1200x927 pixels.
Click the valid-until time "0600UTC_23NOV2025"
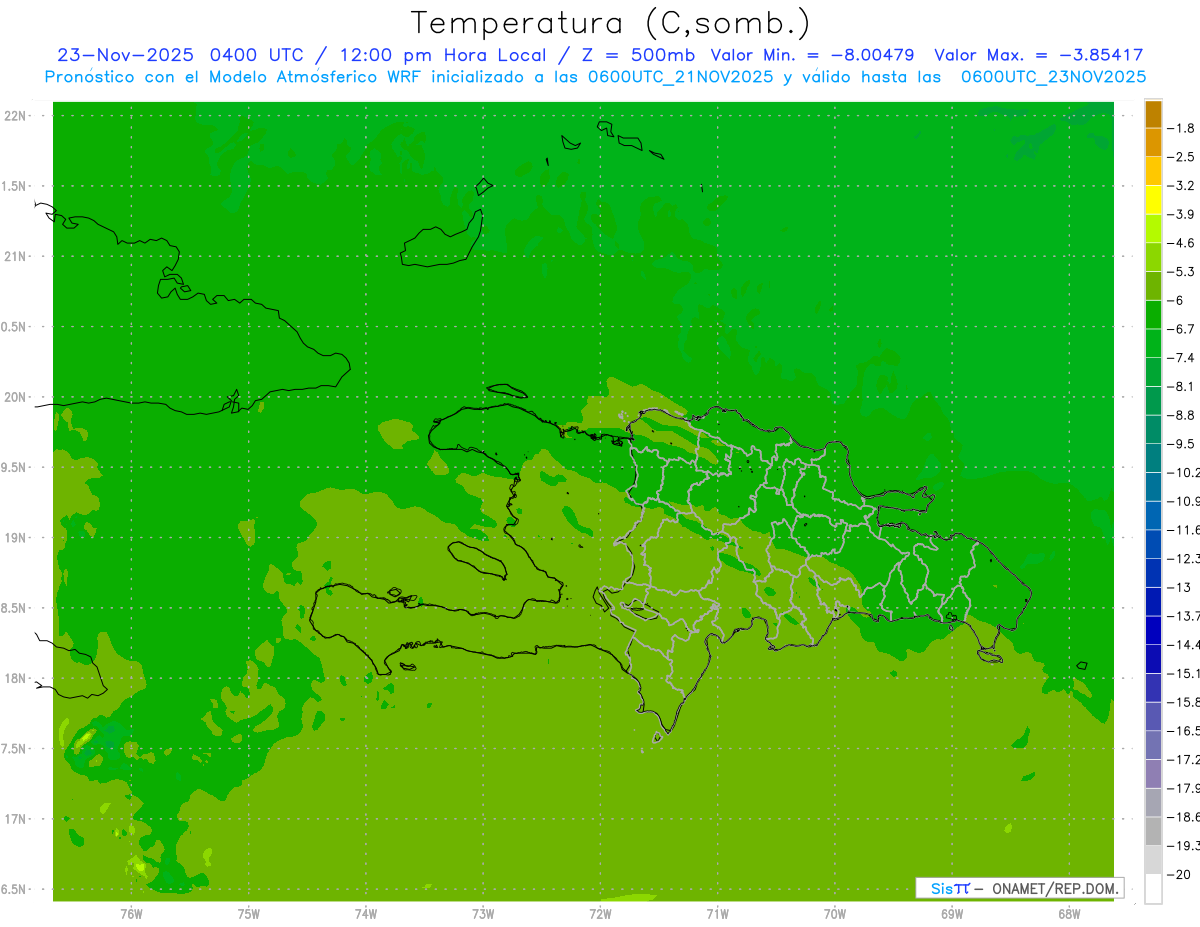tap(1053, 77)
